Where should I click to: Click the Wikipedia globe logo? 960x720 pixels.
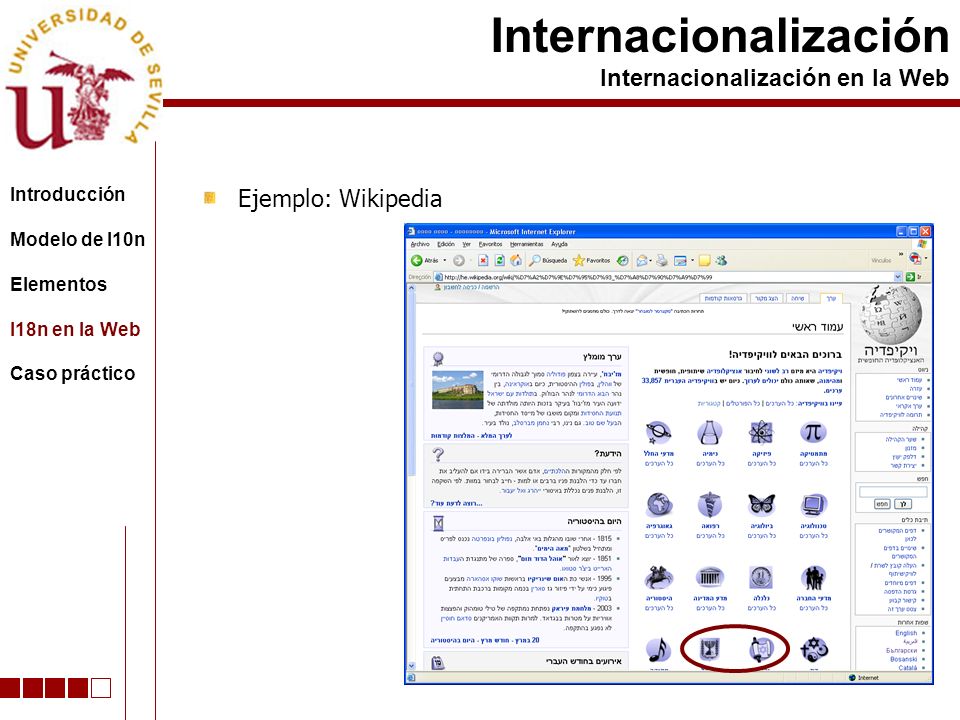tap(891, 315)
